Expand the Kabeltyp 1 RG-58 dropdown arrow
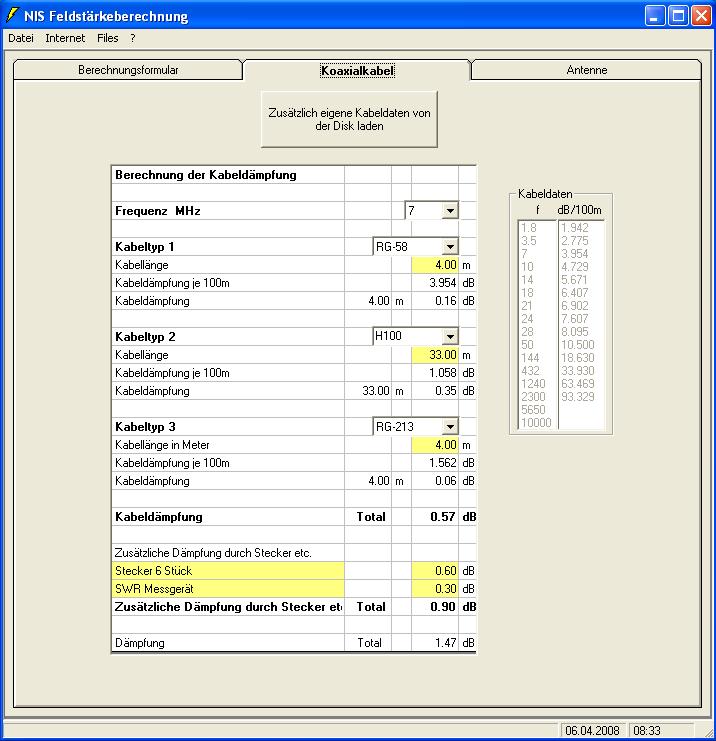The width and height of the screenshot is (716, 741). pyautogui.click(x=450, y=247)
